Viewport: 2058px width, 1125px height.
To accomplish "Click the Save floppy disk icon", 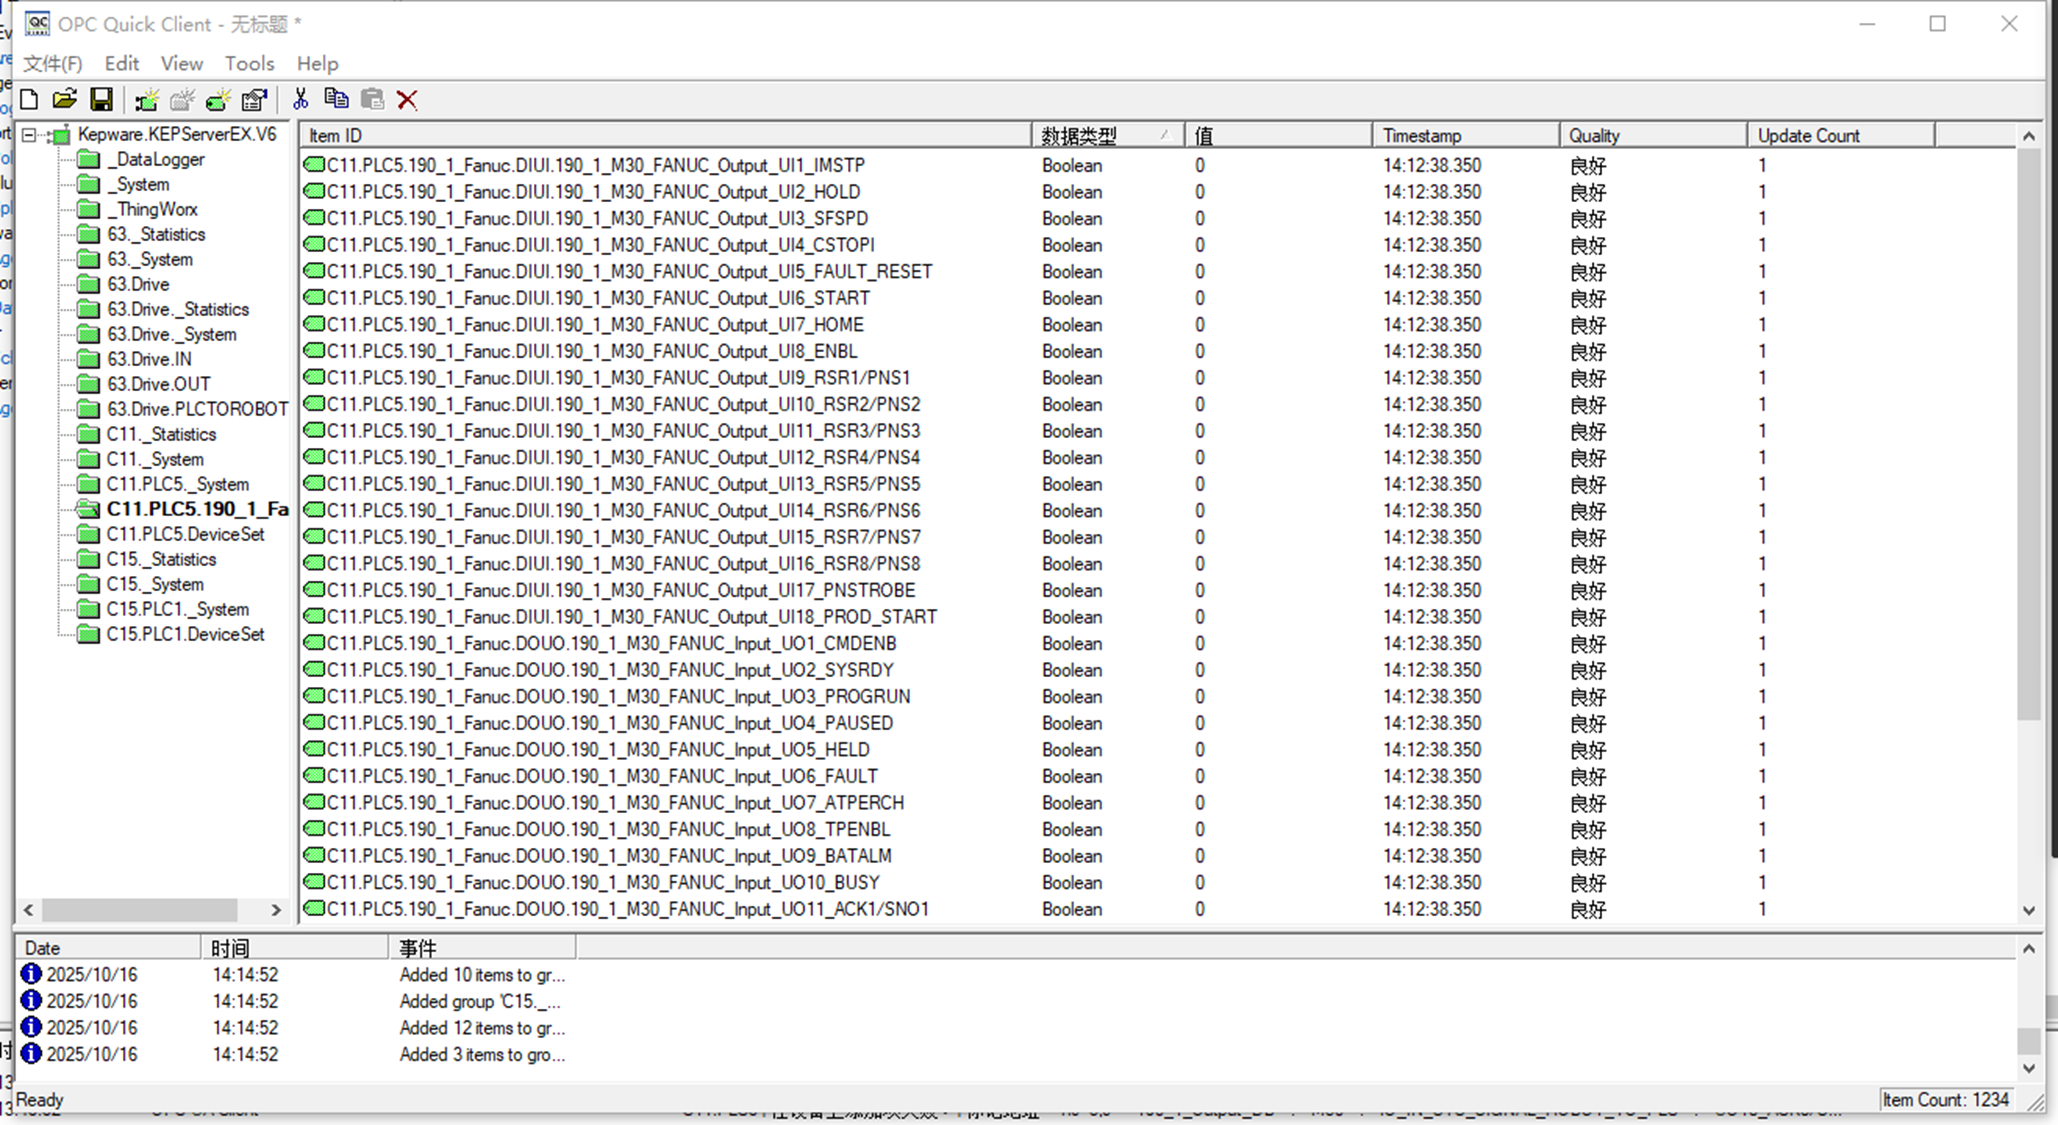I will (101, 99).
